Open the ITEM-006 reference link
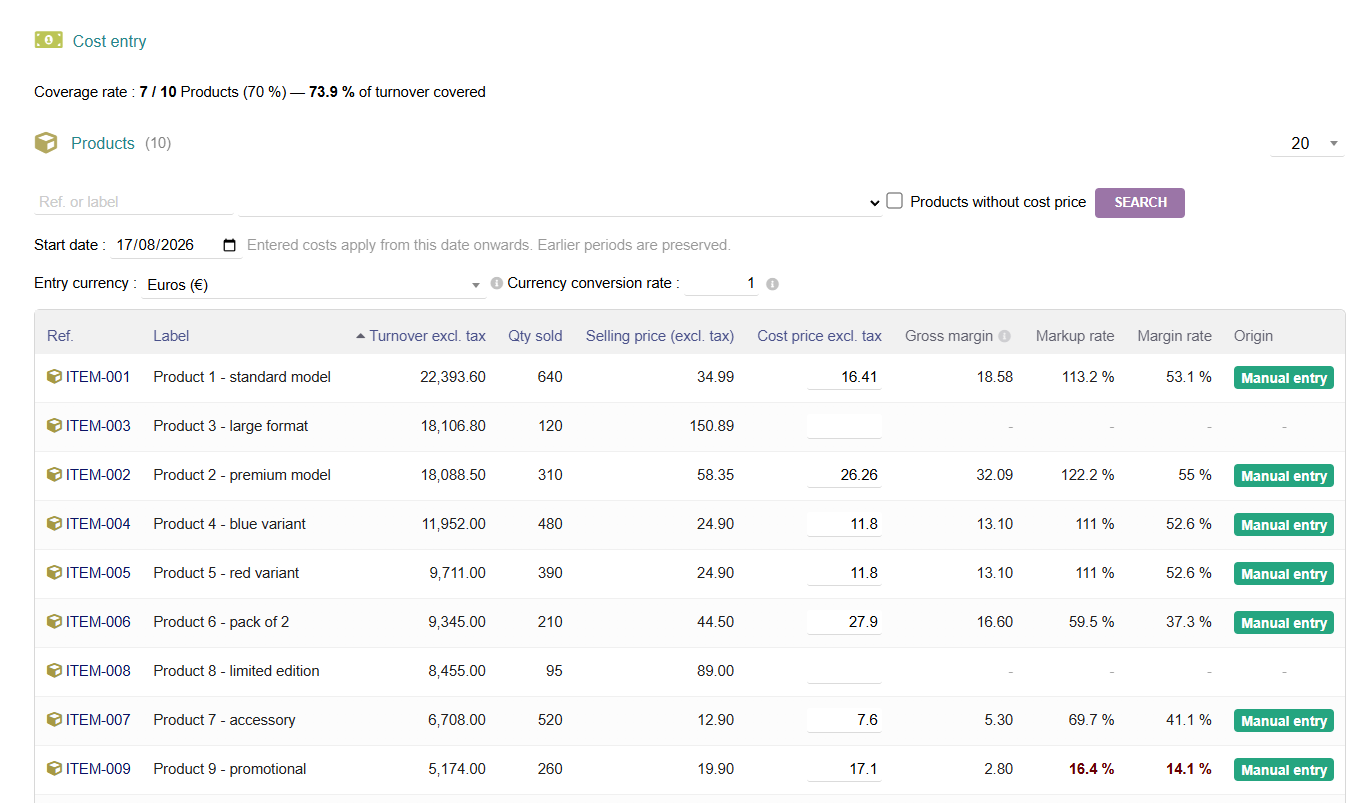Screen dimensions: 1362x803 (98, 622)
